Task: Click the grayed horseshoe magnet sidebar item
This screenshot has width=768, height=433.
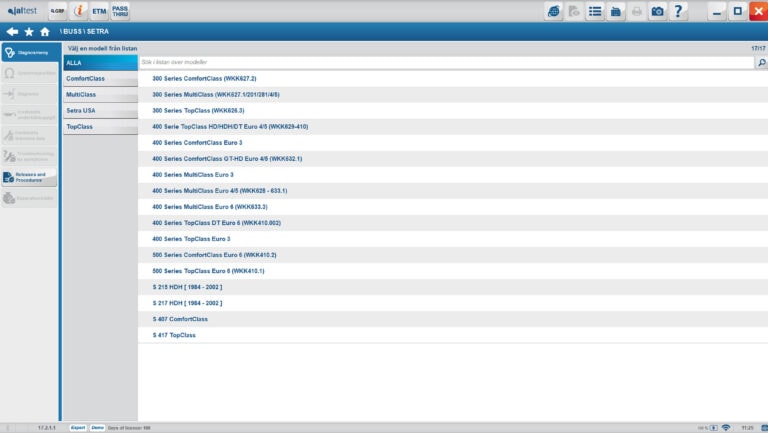Action: coord(29,73)
